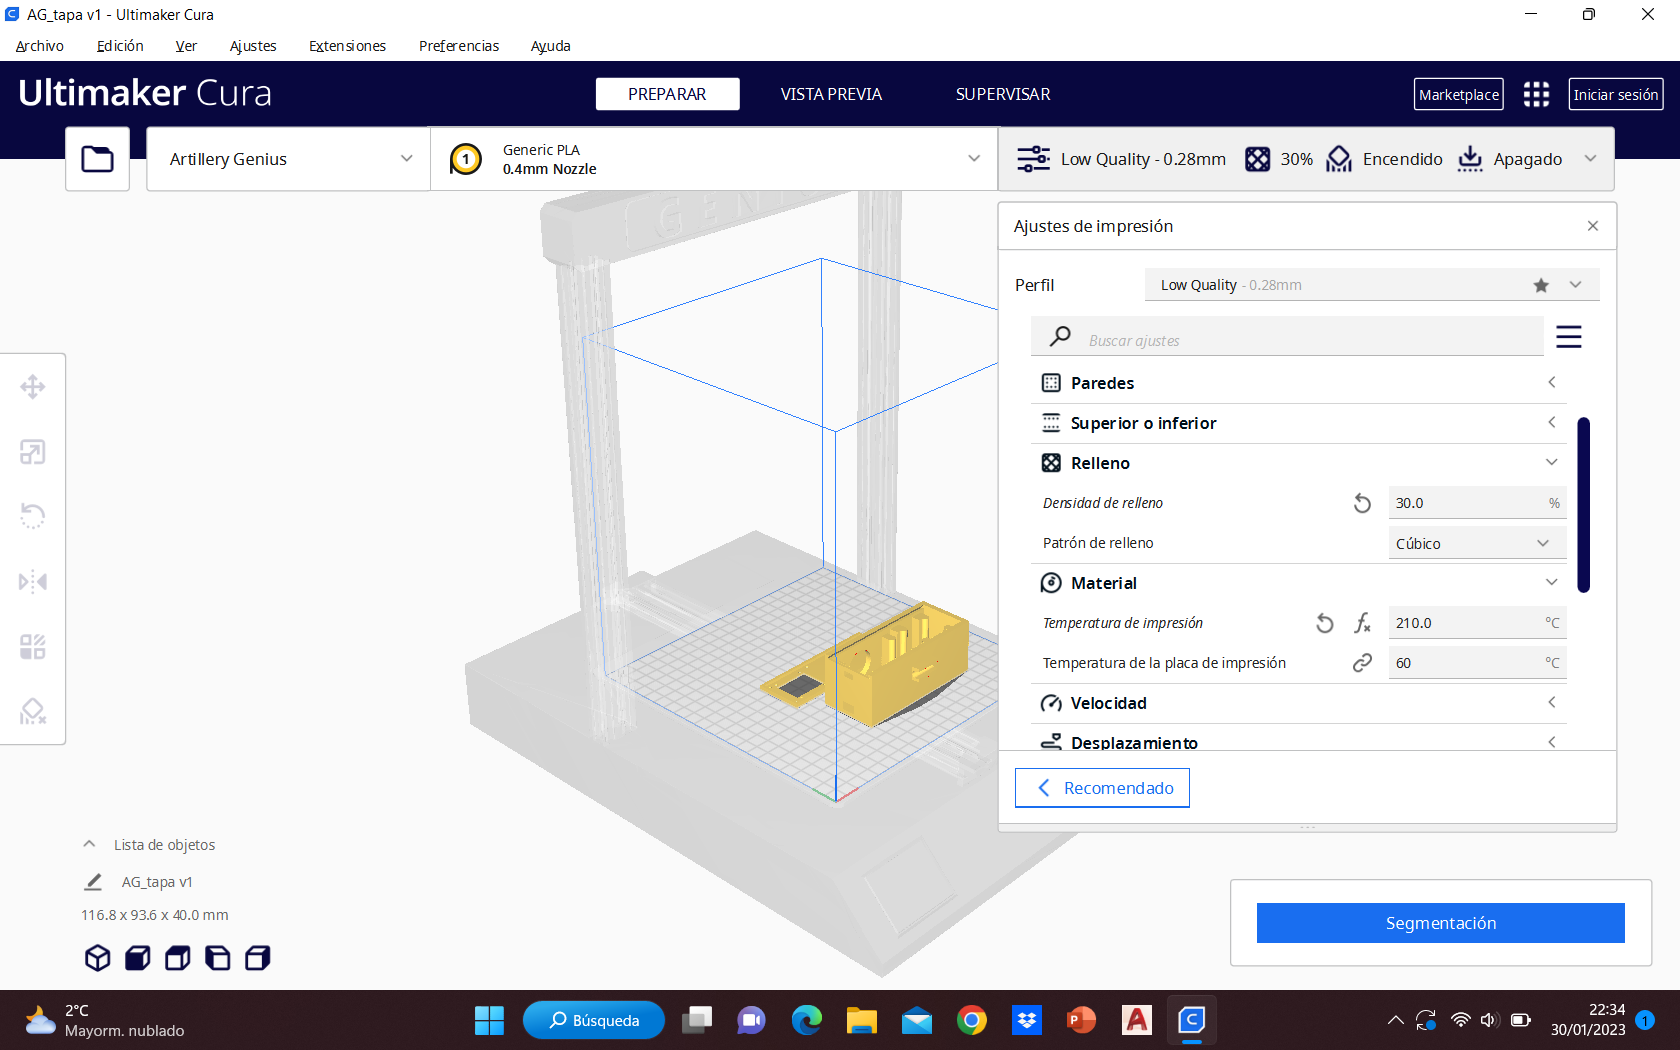The height and width of the screenshot is (1050, 1680).
Task: Switch to Recomendado settings mode
Action: click(x=1102, y=788)
